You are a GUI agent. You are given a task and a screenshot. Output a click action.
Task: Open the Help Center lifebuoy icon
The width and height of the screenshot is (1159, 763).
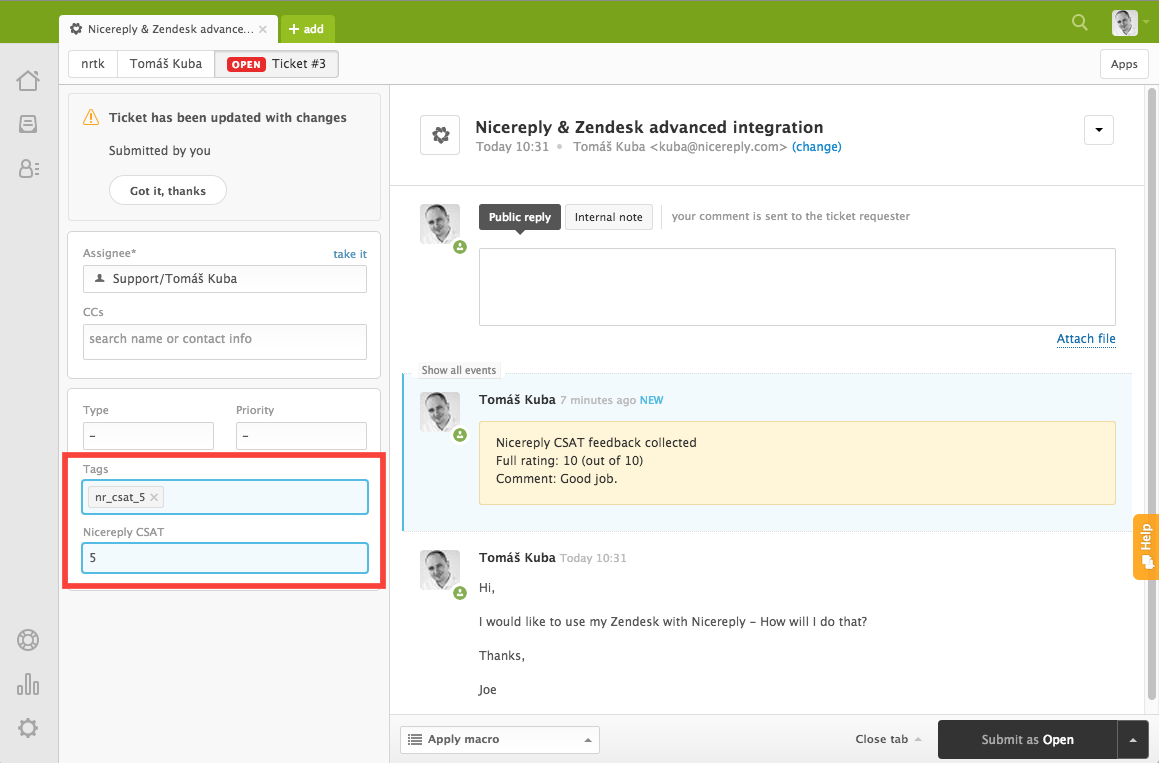[28, 640]
